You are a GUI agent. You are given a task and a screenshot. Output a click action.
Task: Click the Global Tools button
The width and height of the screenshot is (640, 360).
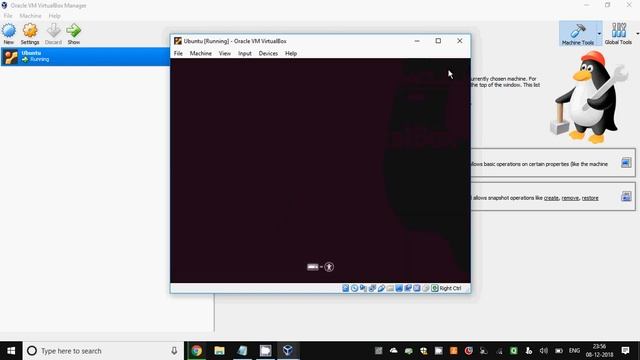coord(618,34)
